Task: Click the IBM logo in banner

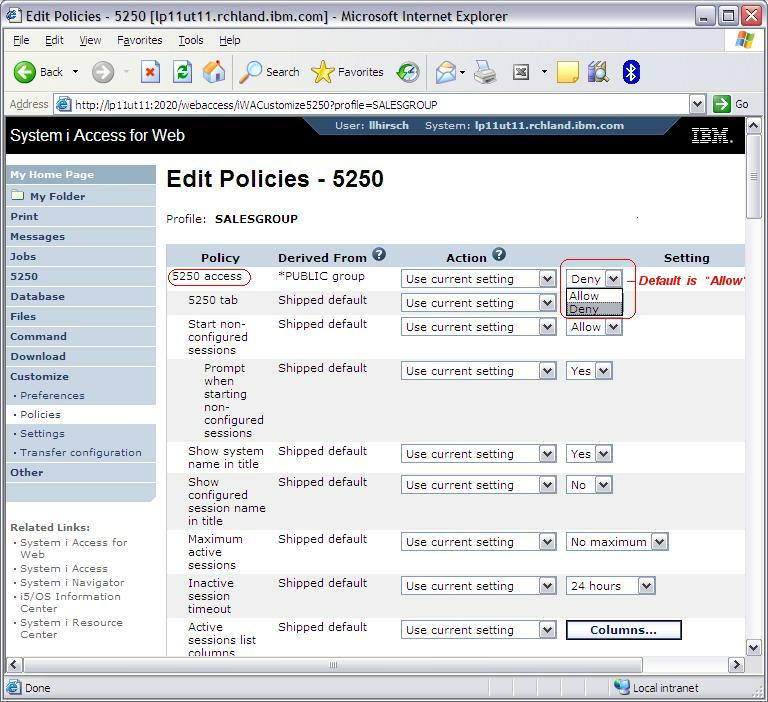Action: click(712, 135)
